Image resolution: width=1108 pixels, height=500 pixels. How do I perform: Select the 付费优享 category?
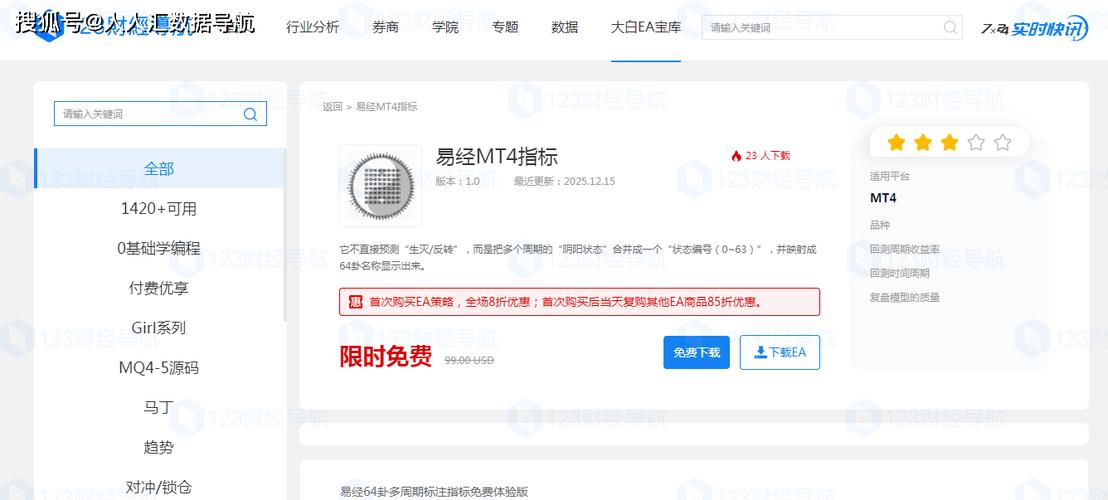coord(159,288)
